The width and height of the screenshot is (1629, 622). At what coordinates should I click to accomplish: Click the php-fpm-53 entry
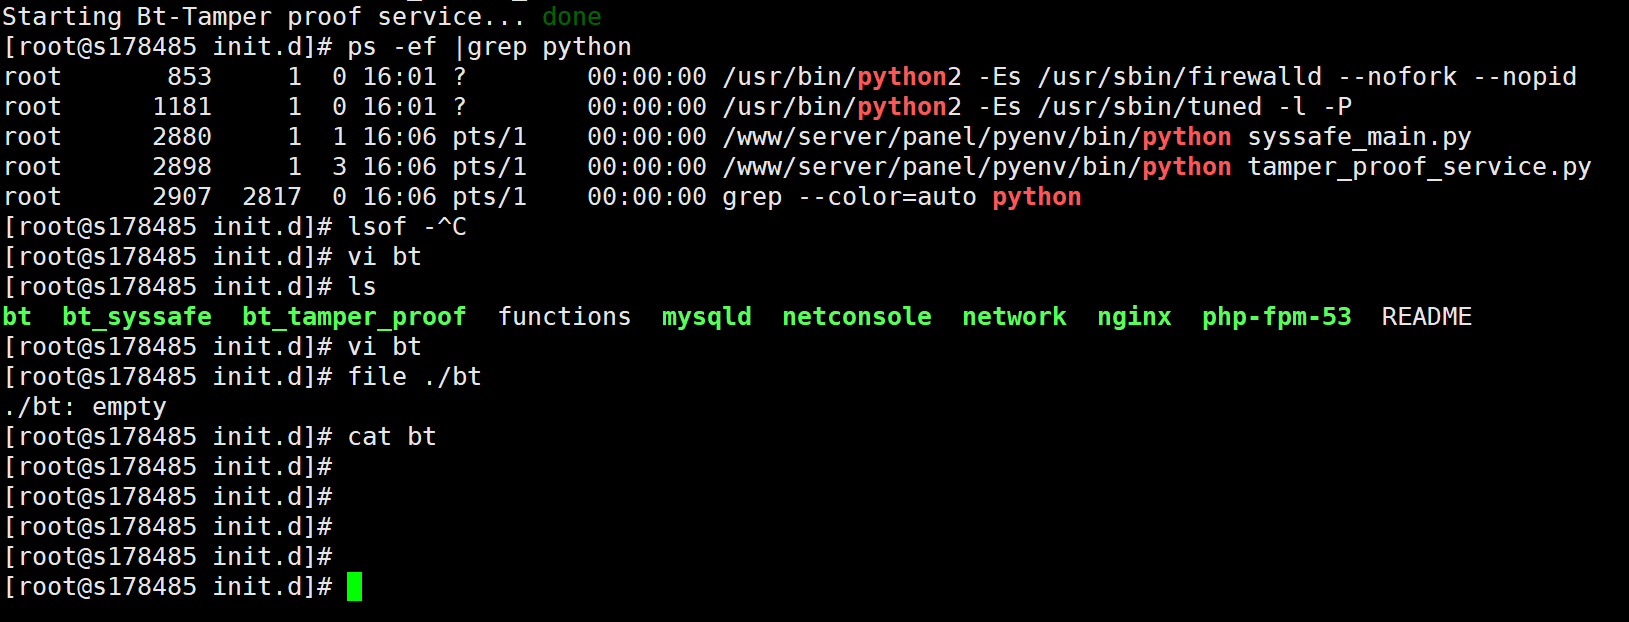tap(1277, 317)
